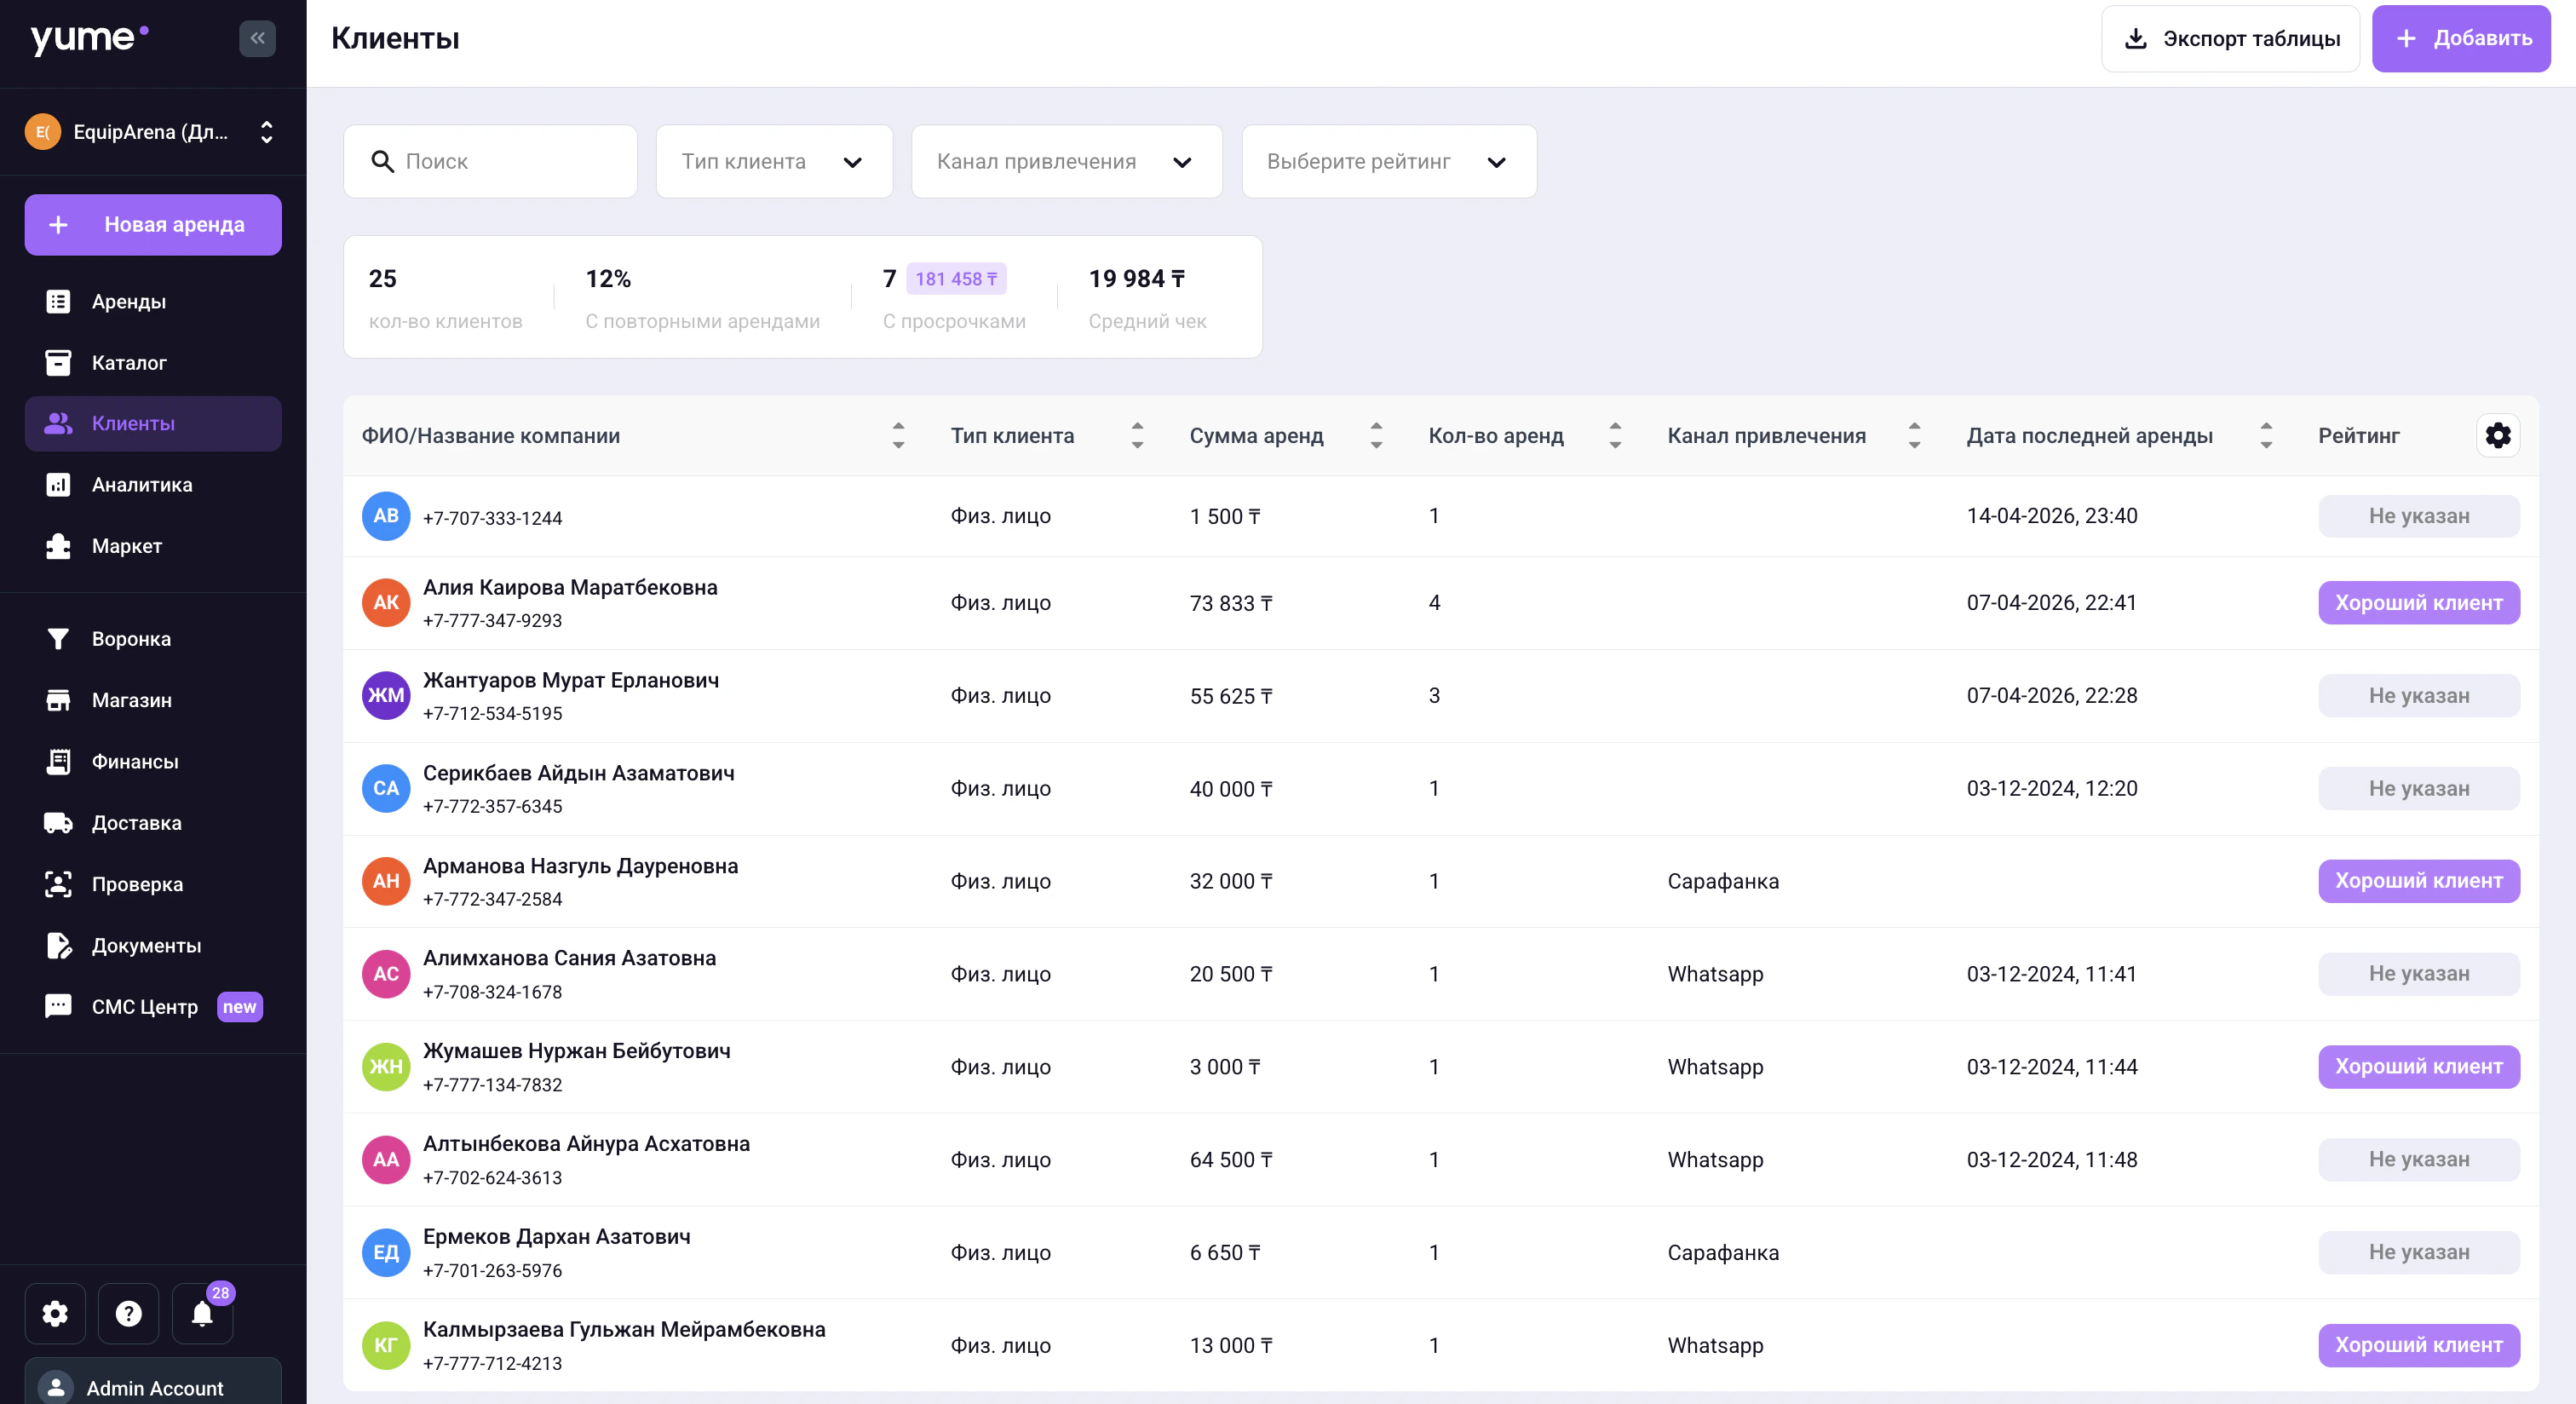Click the download icon in Экспорт таблицы

click(2135, 39)
